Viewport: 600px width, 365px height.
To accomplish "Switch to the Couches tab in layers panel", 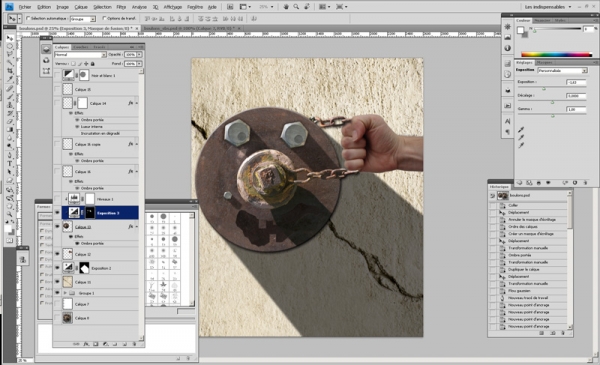I will coord(81,47).
